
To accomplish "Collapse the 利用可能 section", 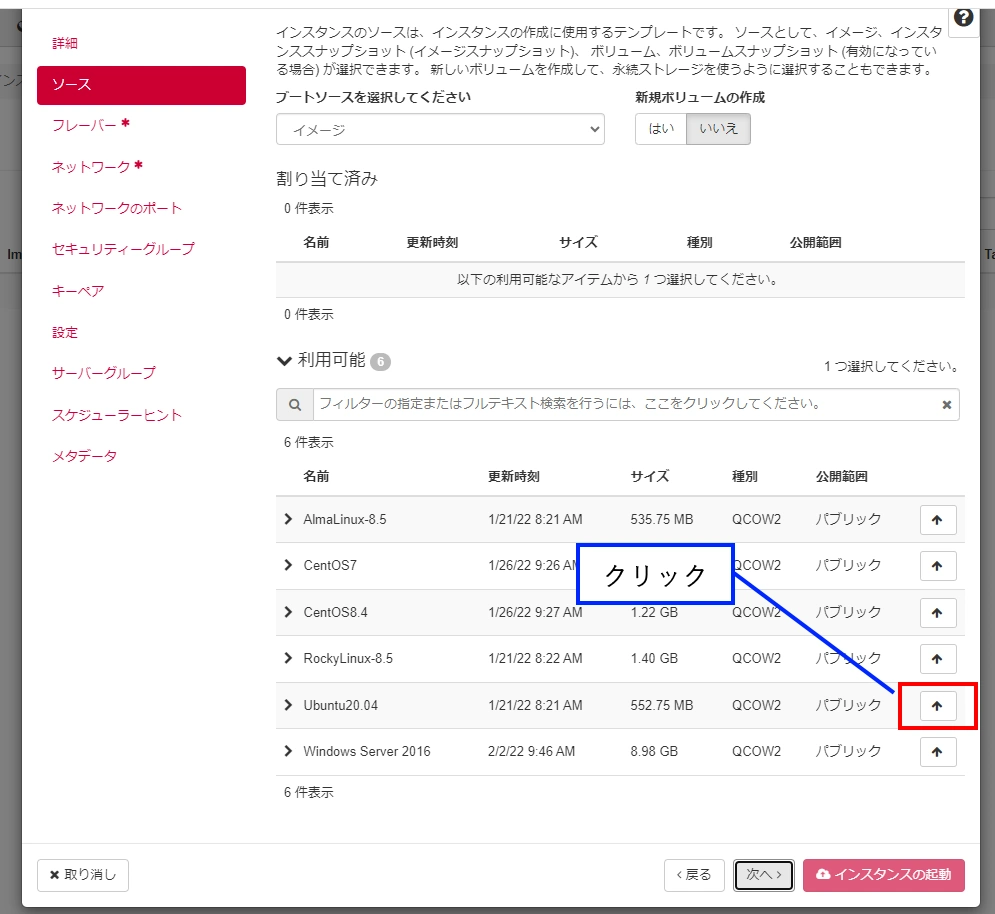I will (285, 361).
